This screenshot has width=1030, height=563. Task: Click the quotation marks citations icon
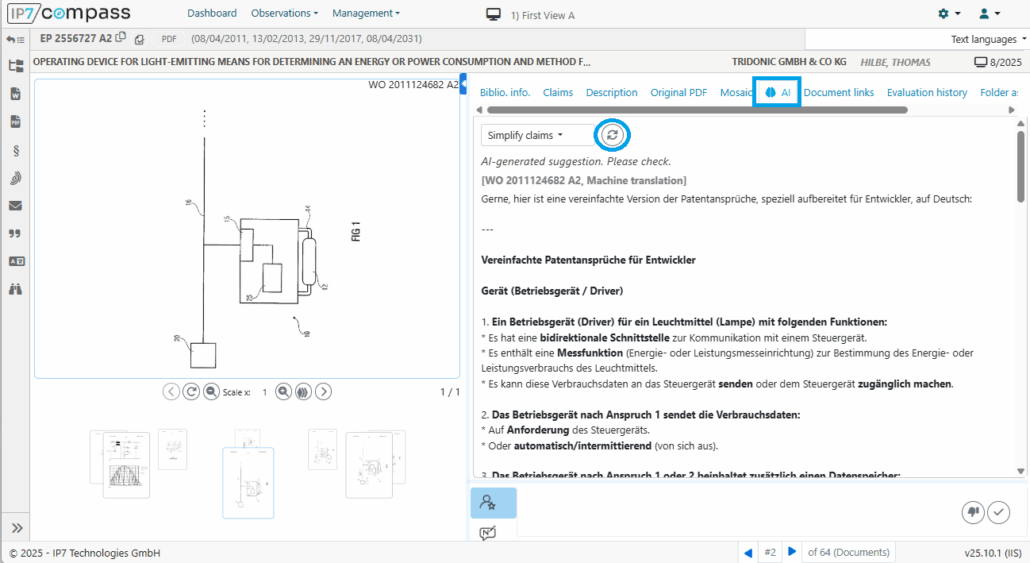point(15,234)
